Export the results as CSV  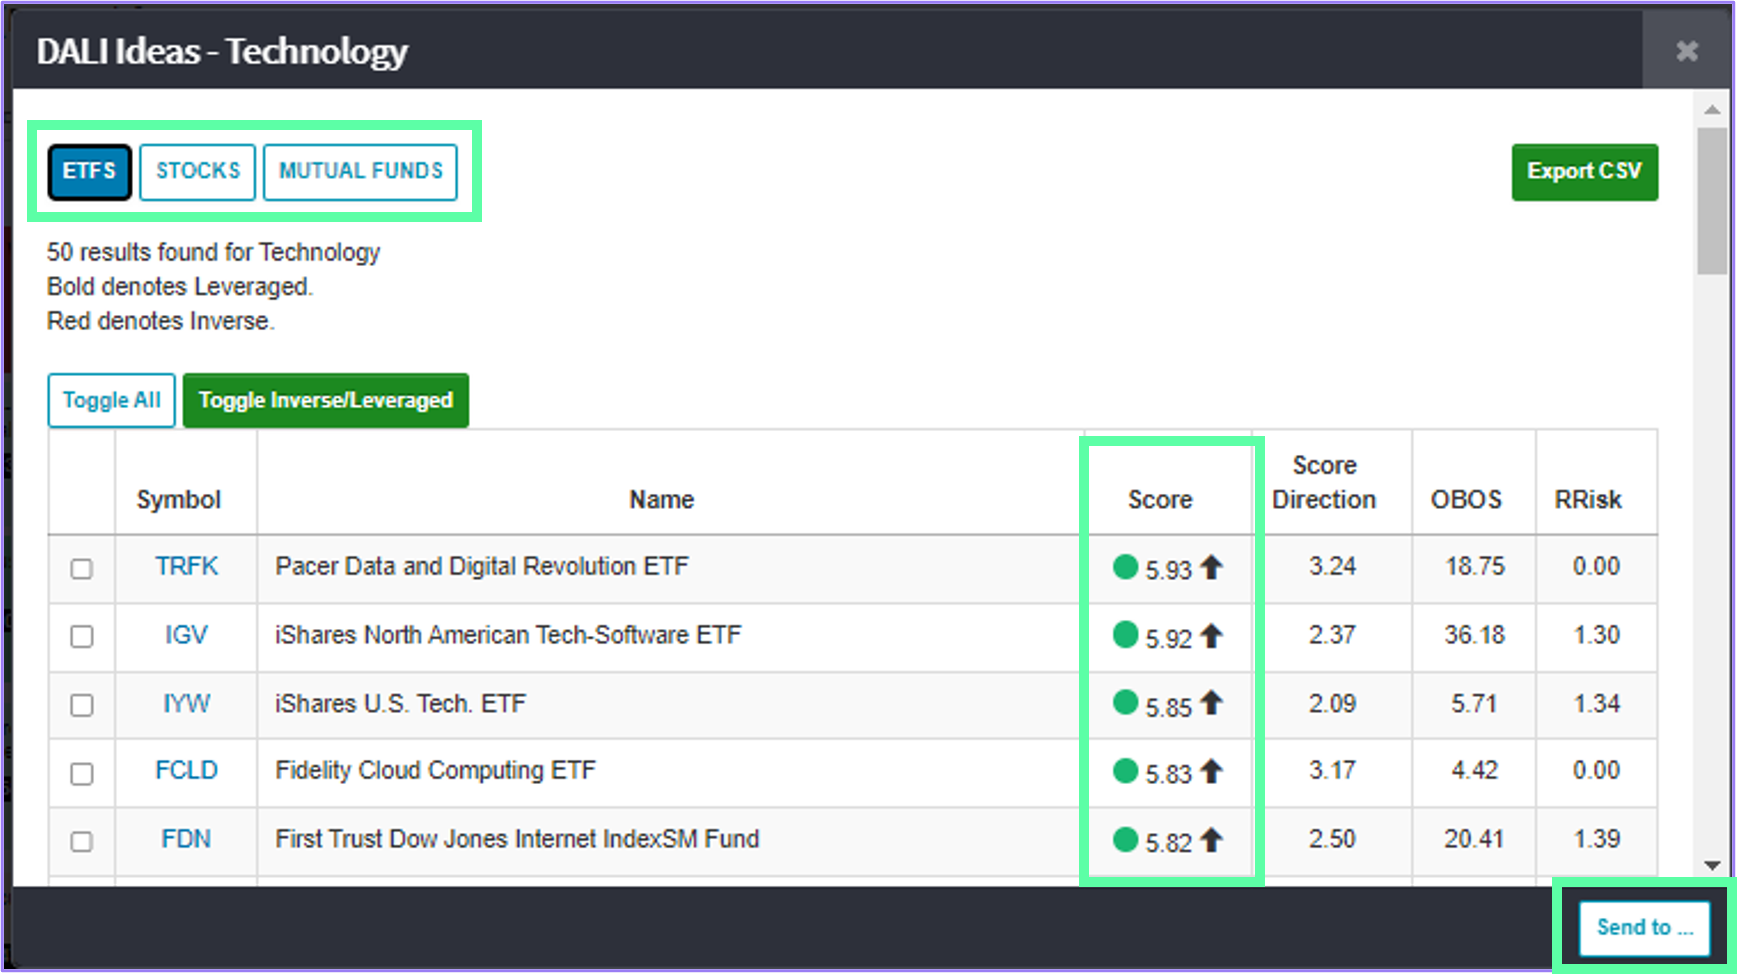[1584, 171]
